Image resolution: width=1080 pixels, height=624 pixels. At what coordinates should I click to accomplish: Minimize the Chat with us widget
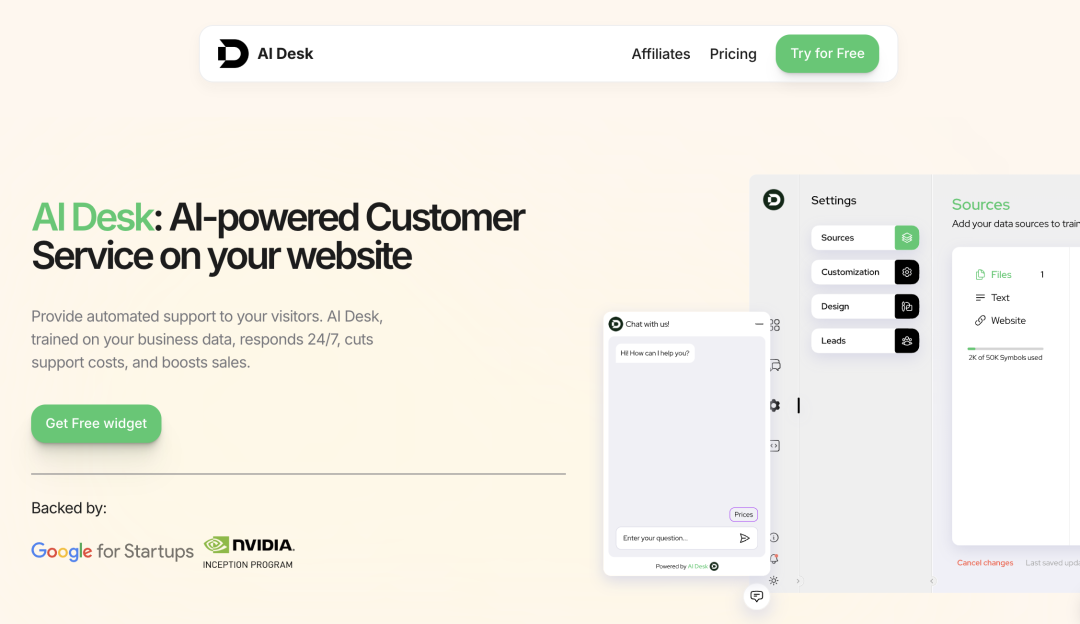point(759,324)
